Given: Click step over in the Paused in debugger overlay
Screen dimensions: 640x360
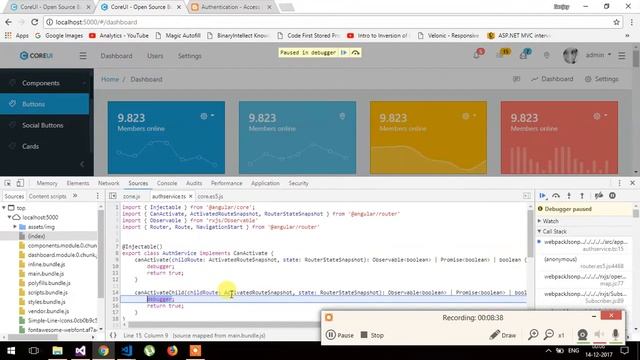Looking at the screenshot, I should pos(356,53).
